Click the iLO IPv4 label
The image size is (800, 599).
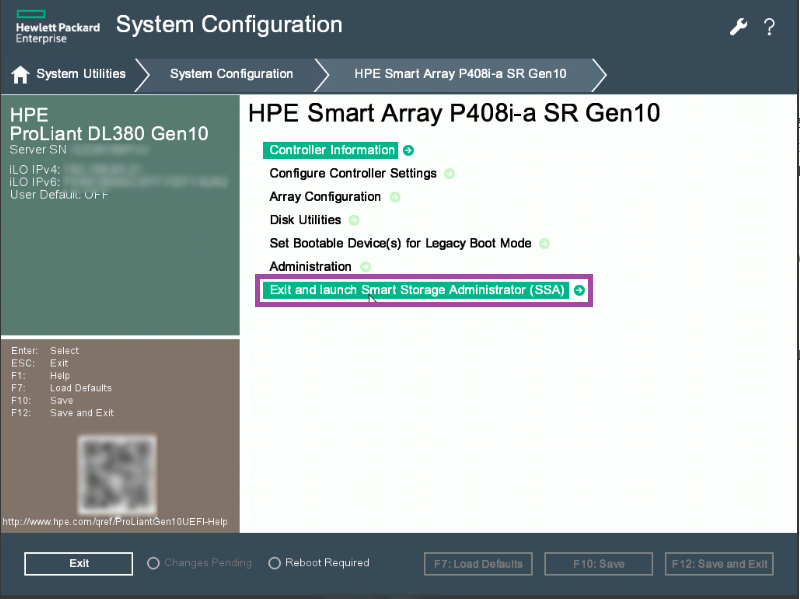[35, 170]
